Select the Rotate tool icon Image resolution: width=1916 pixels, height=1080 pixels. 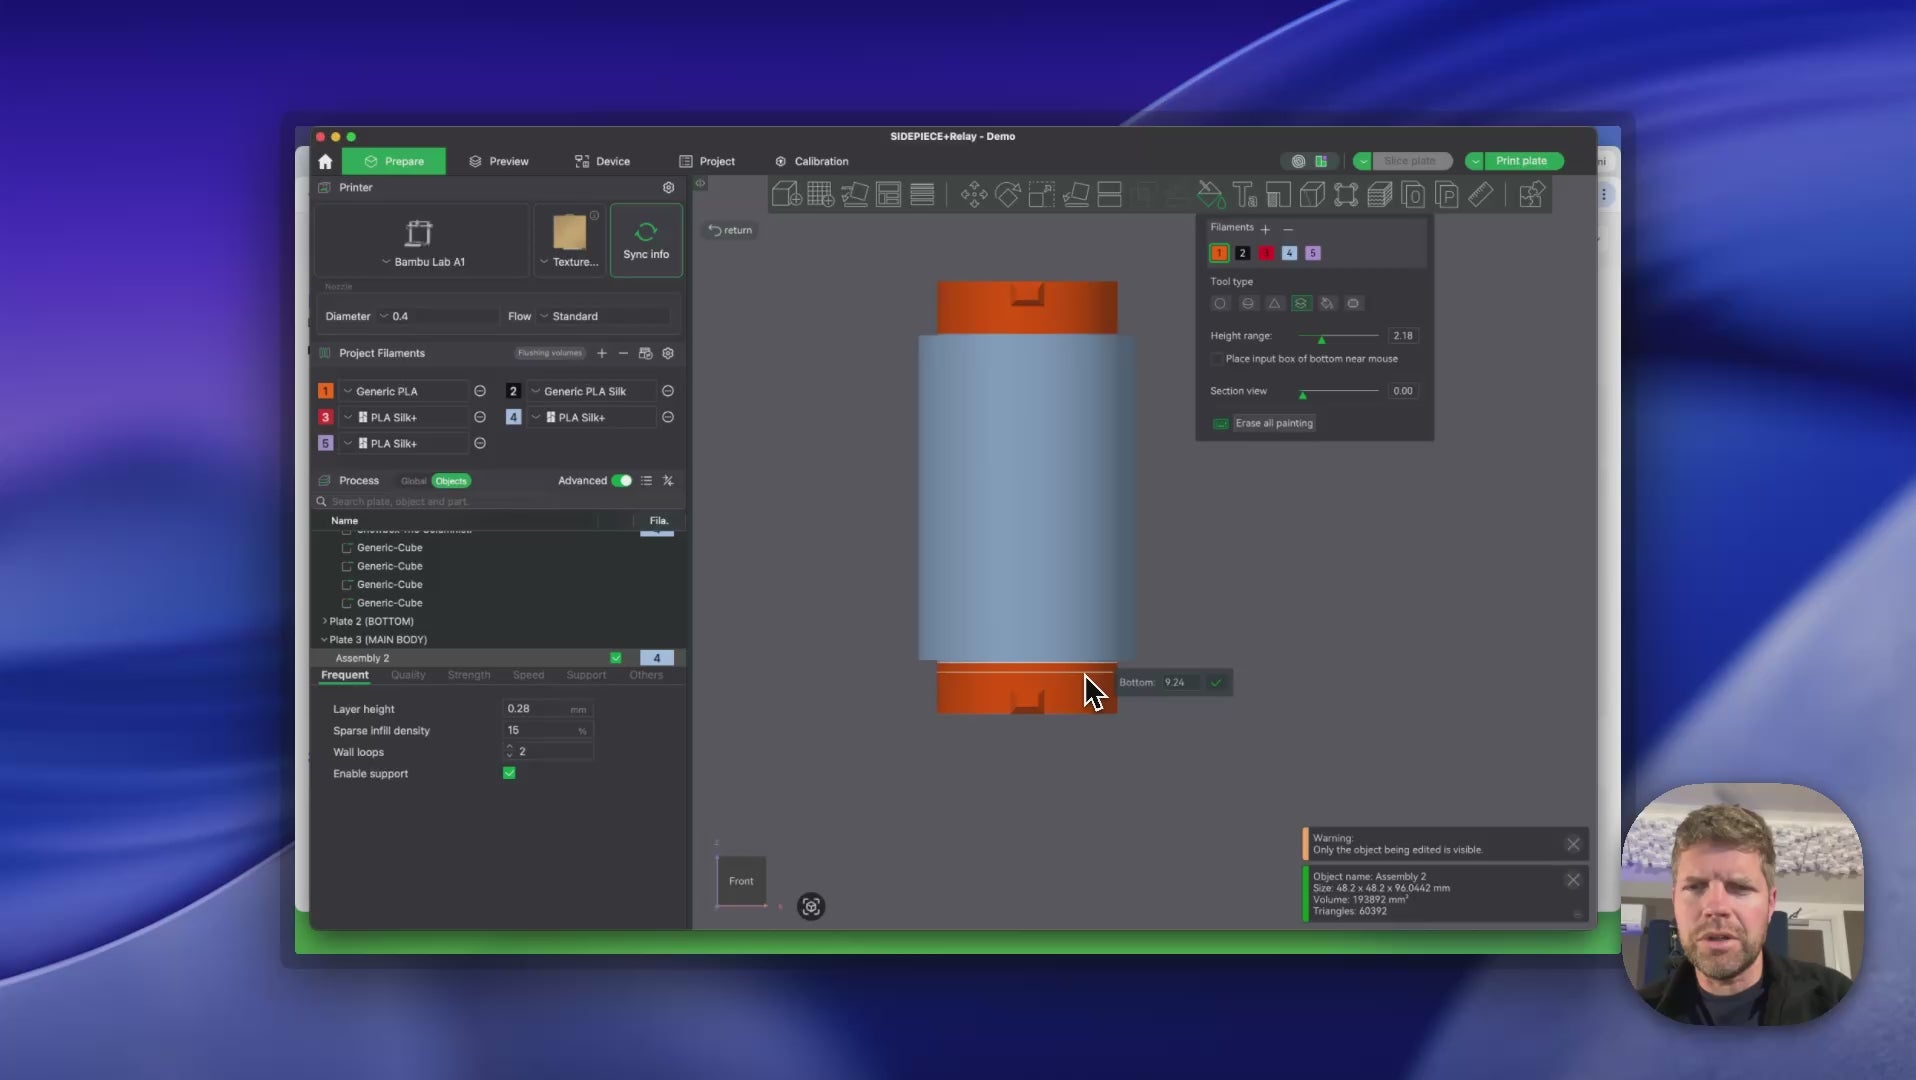pos(1007,195)
